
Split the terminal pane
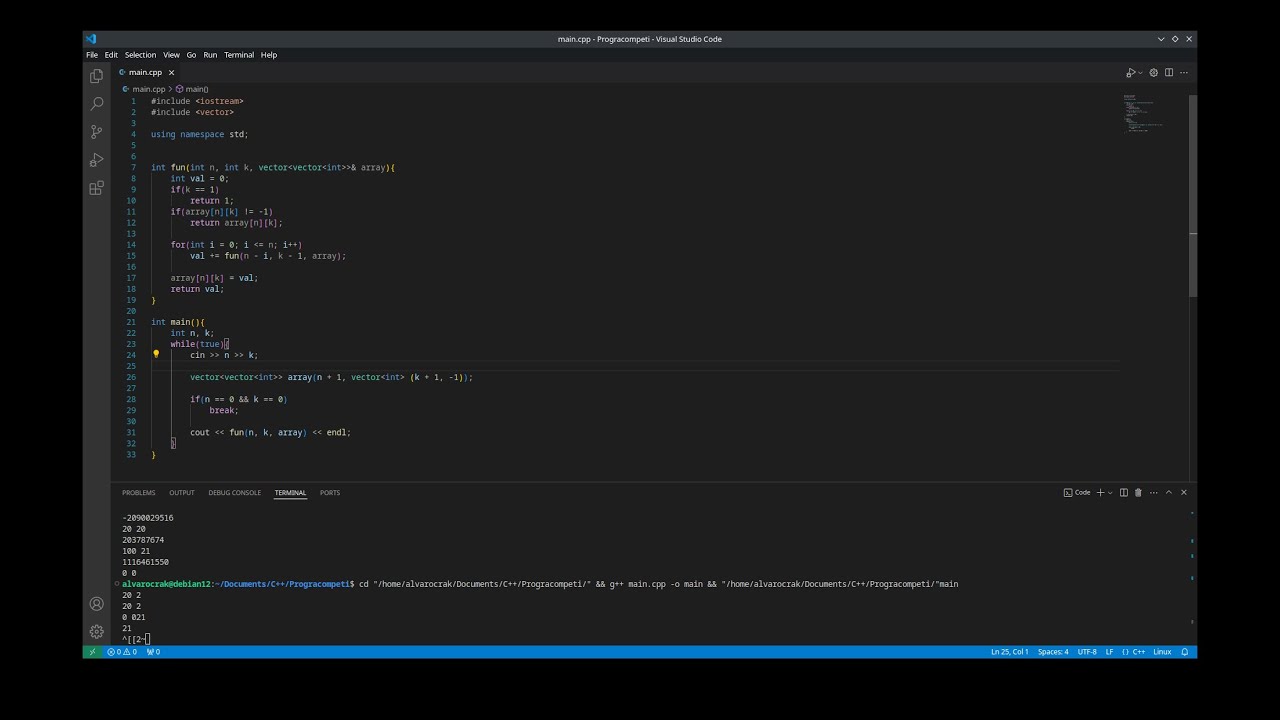pos(1123,492)
